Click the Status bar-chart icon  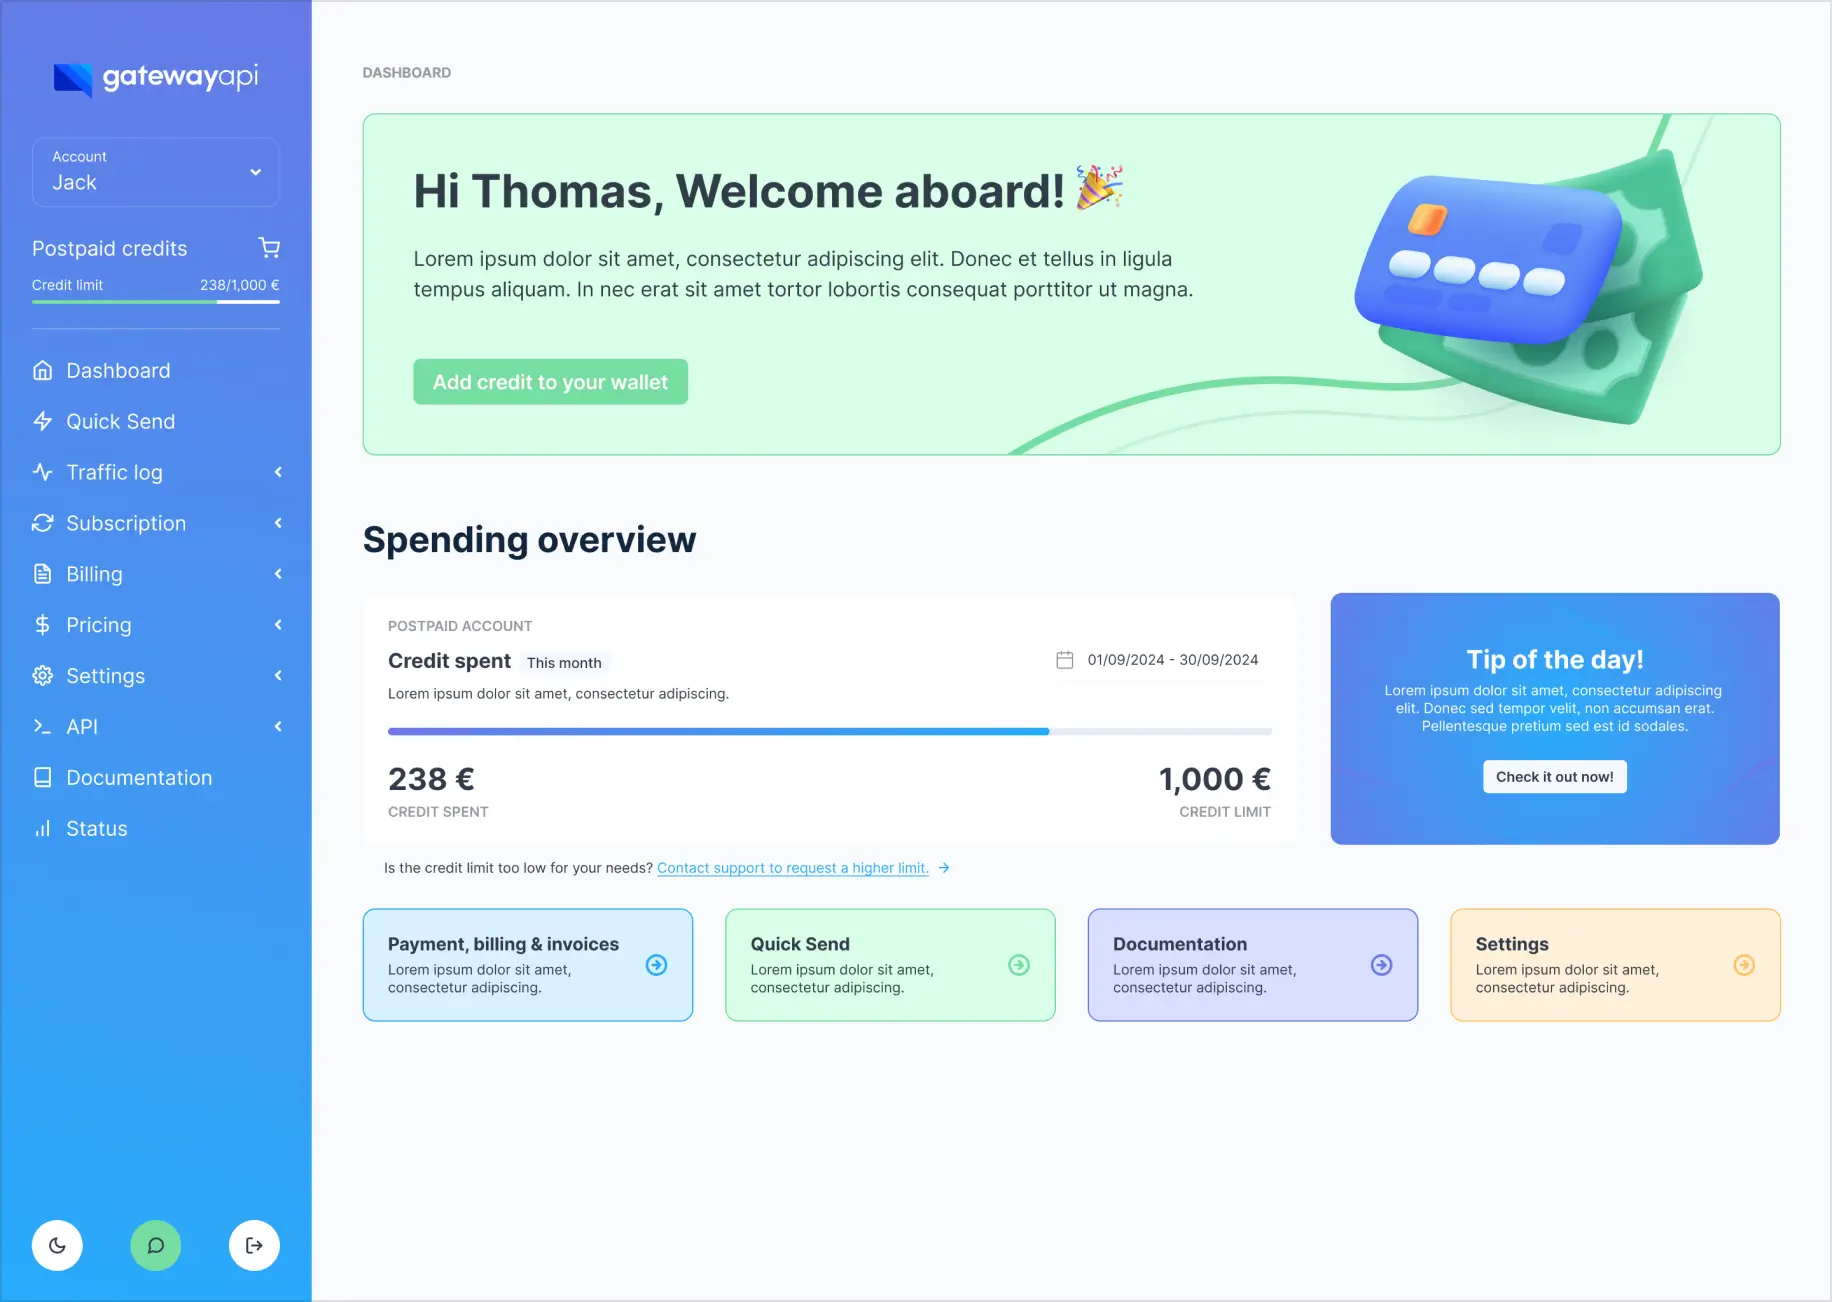[42, 828]
